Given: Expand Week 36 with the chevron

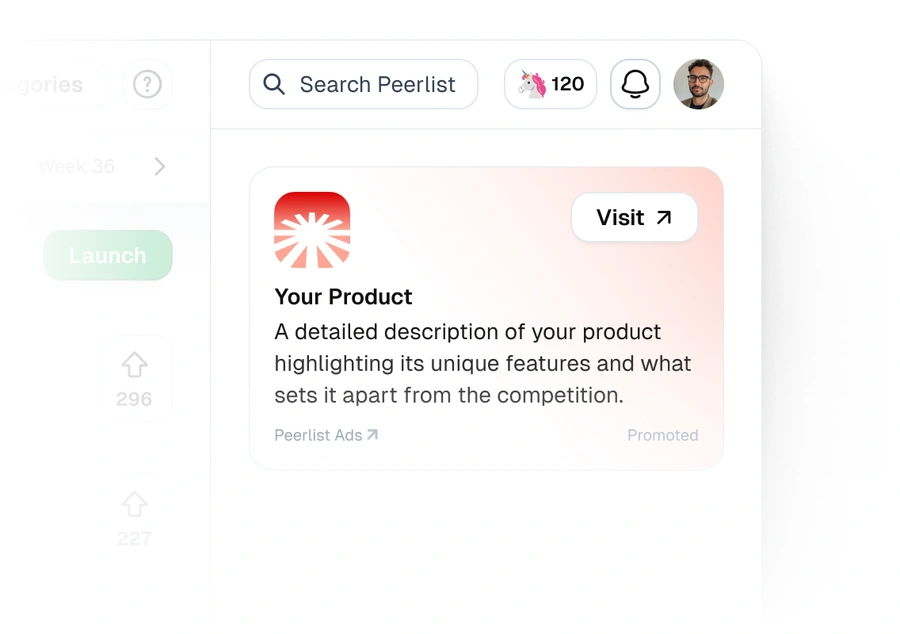Looking at the screenshot, I should pyautogui.click(x=159, y=166).
